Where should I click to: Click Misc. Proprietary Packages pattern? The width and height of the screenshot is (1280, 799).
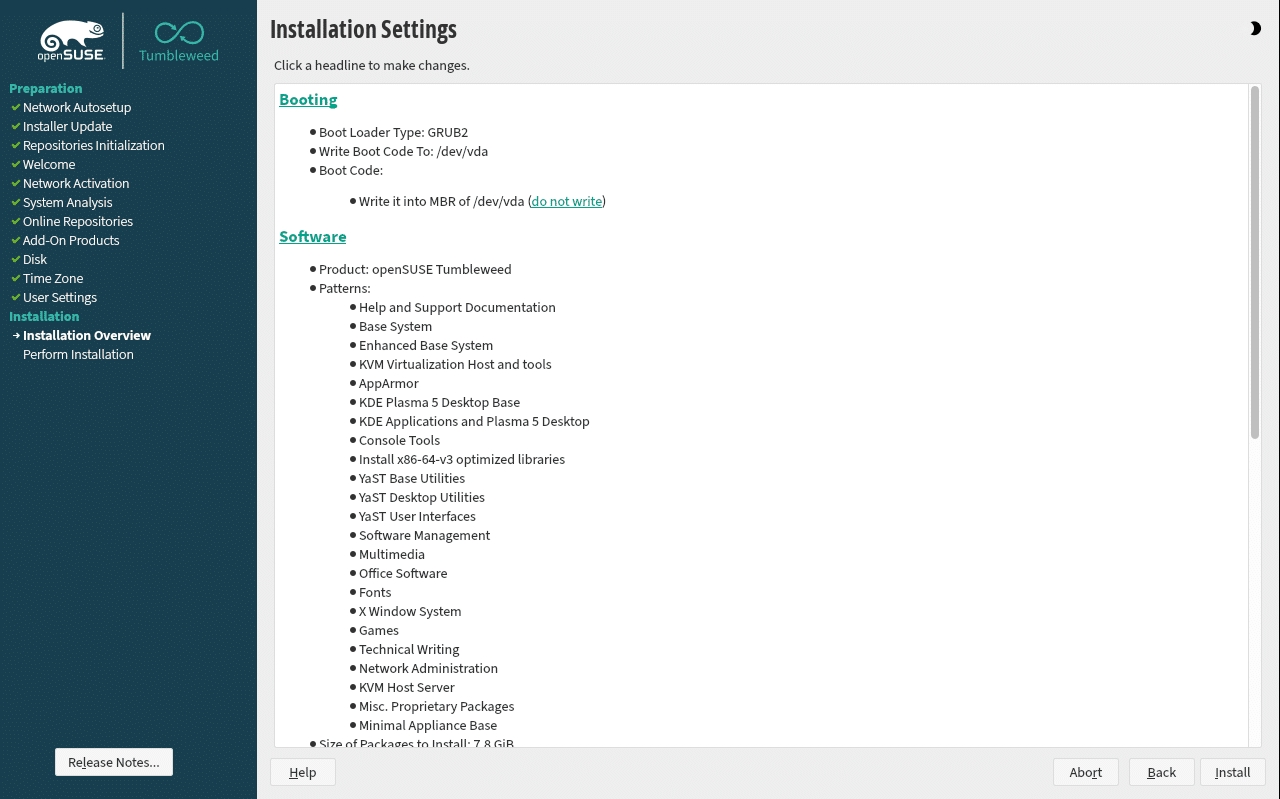436,706
